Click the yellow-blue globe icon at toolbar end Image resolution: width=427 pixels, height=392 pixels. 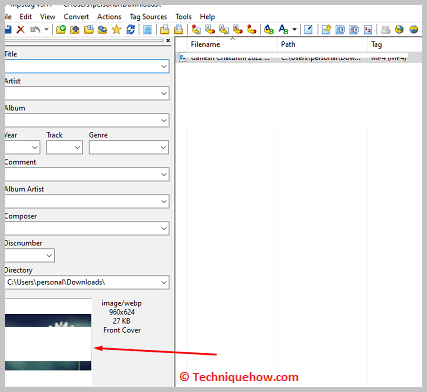tap(413, 30)
